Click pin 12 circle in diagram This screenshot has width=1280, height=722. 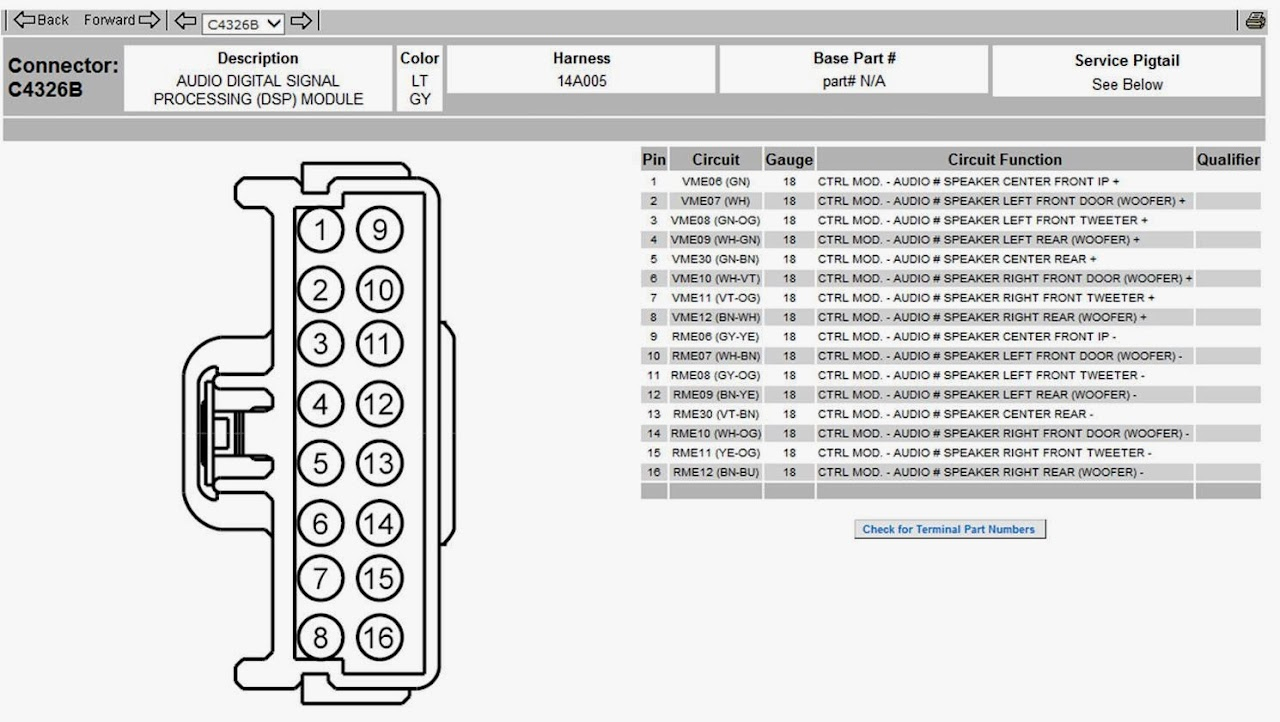379,405
